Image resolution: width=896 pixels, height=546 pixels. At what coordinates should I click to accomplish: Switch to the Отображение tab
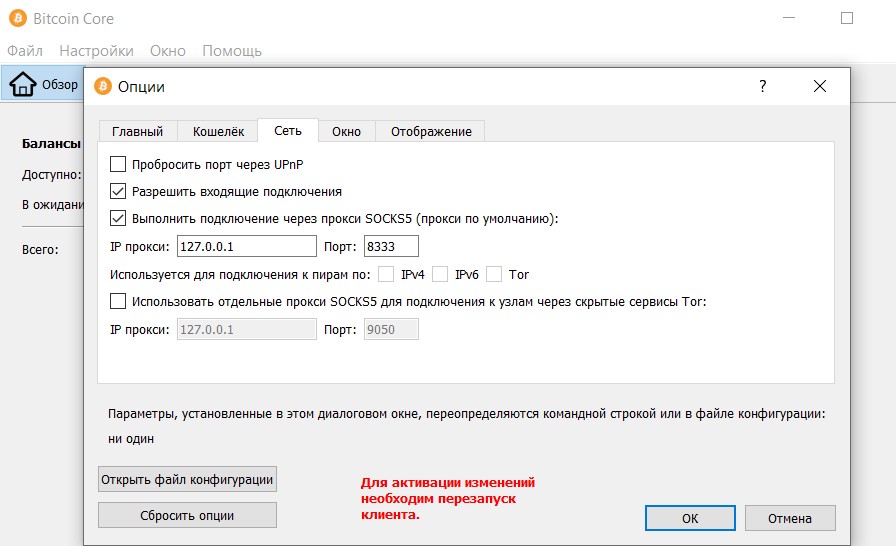(x=431, y=131)
